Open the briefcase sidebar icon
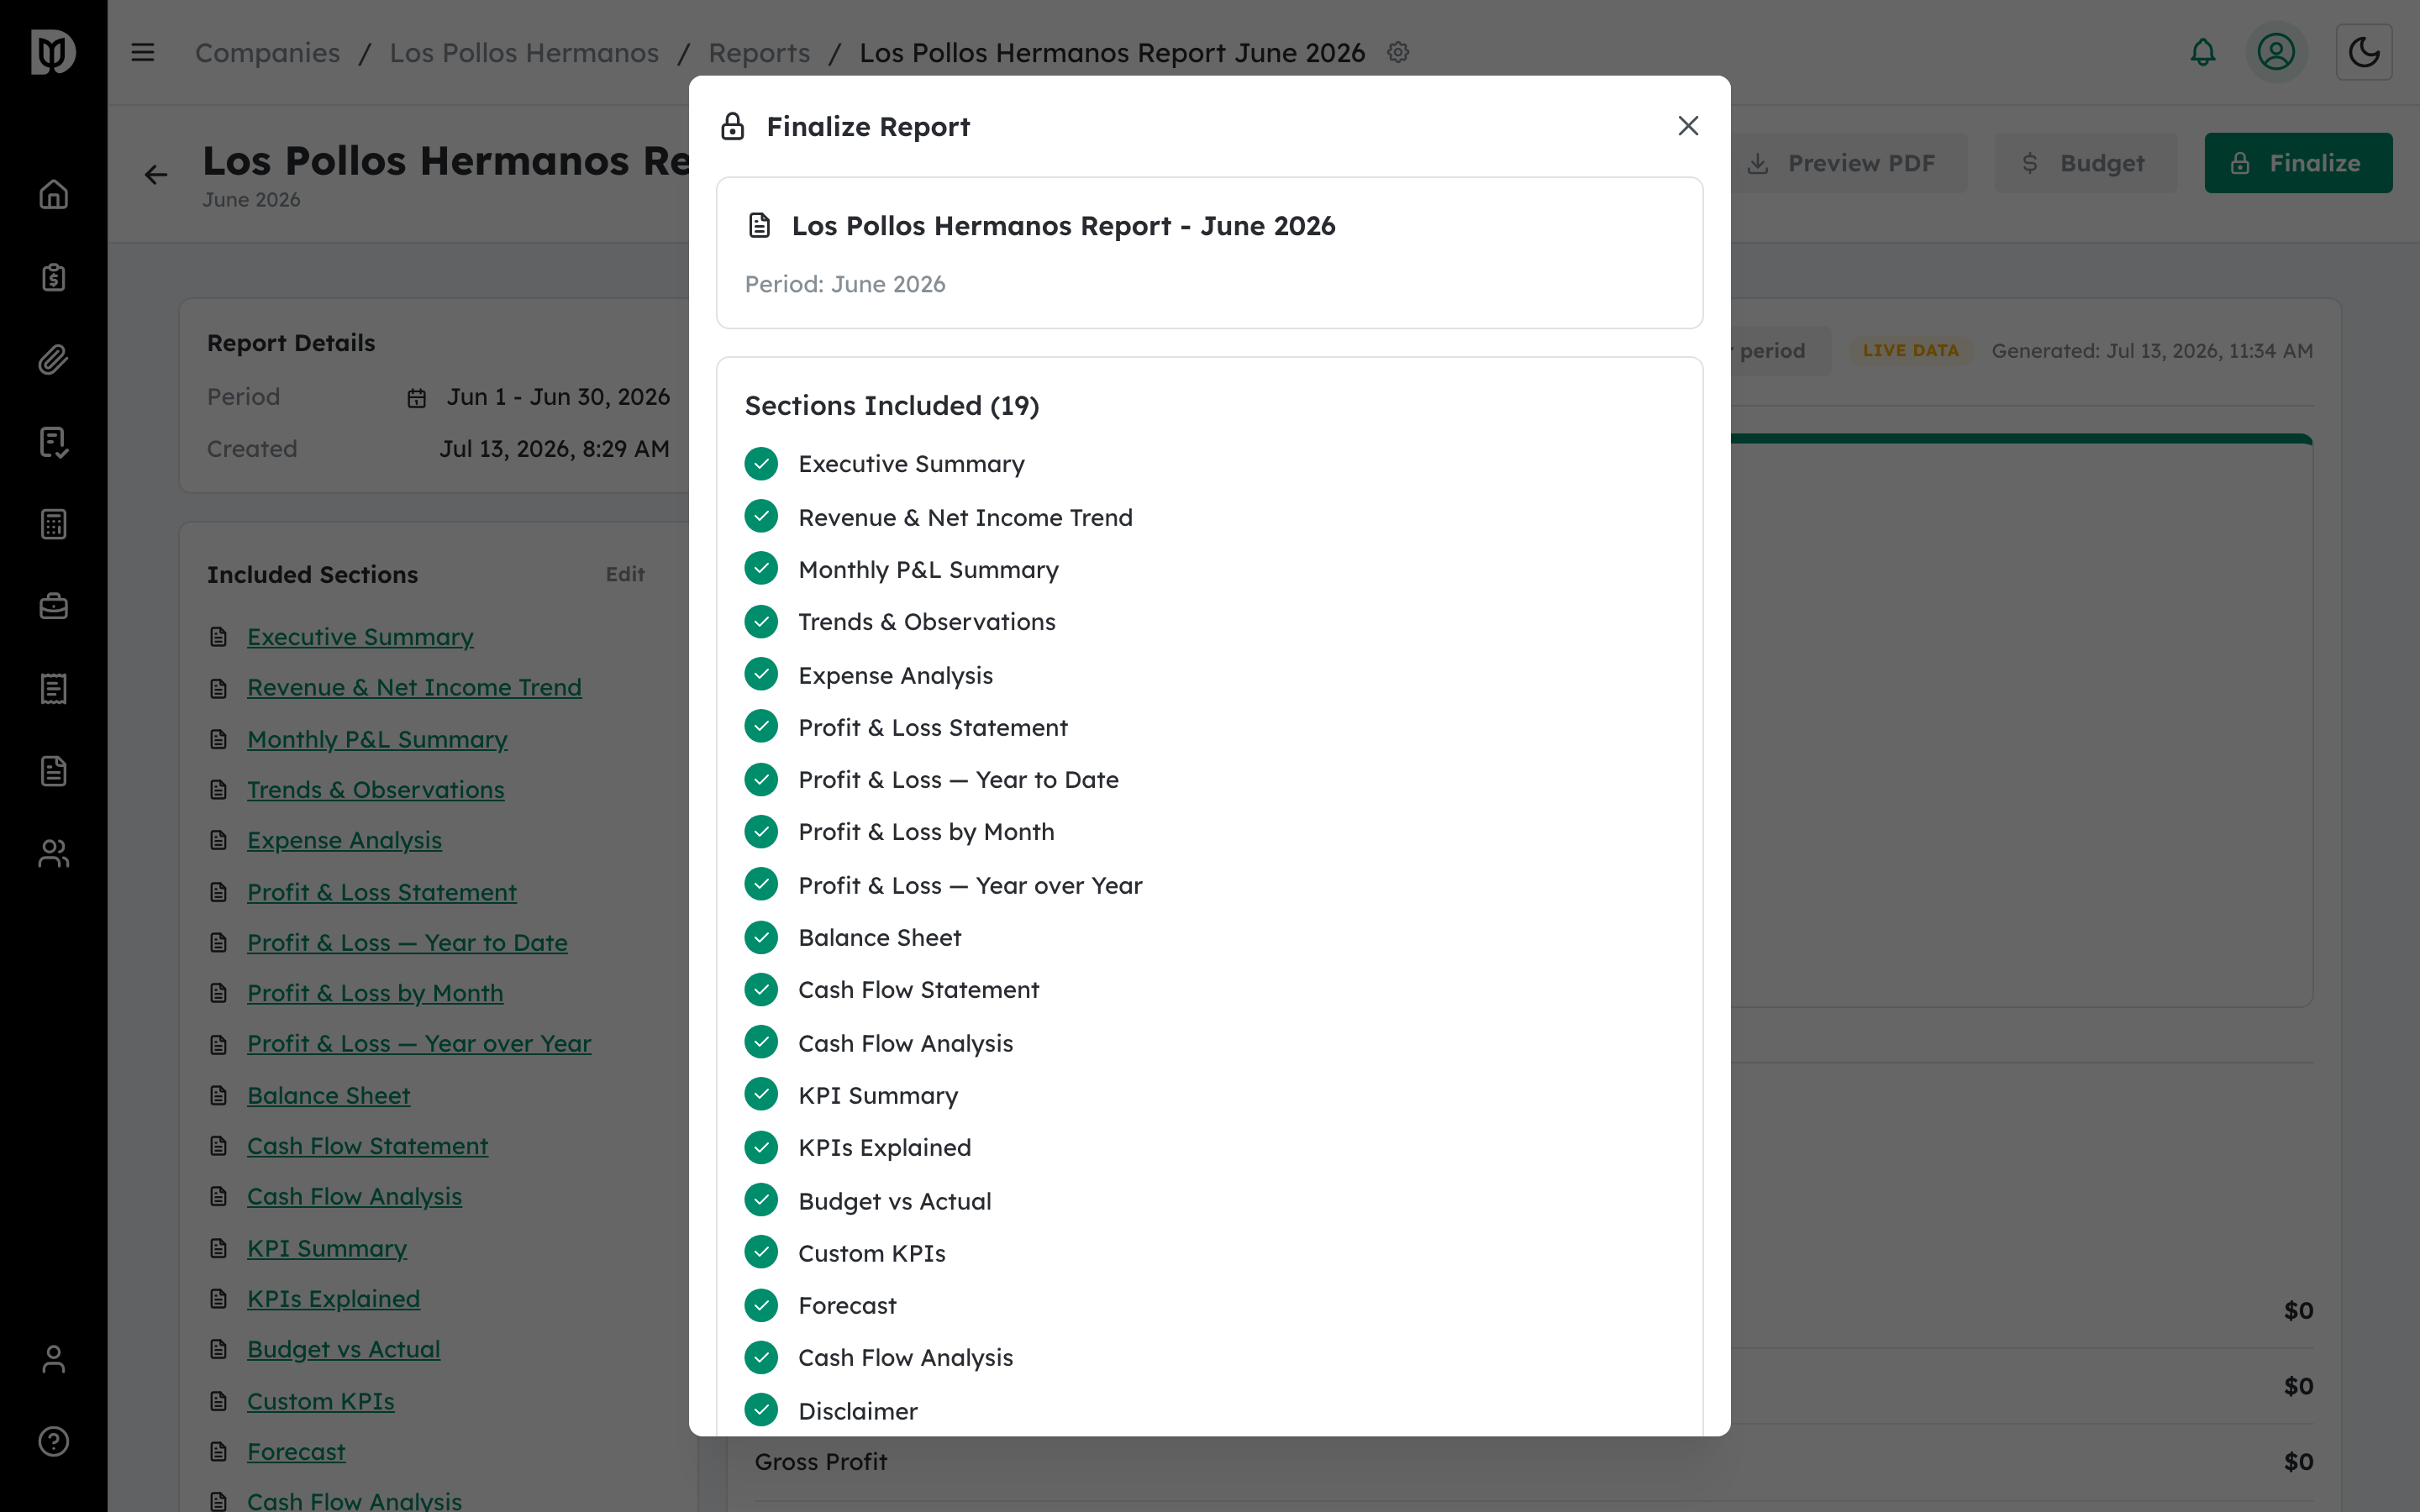Image resolution: width=2420 pixels, height=1512 pixels. 54,606
